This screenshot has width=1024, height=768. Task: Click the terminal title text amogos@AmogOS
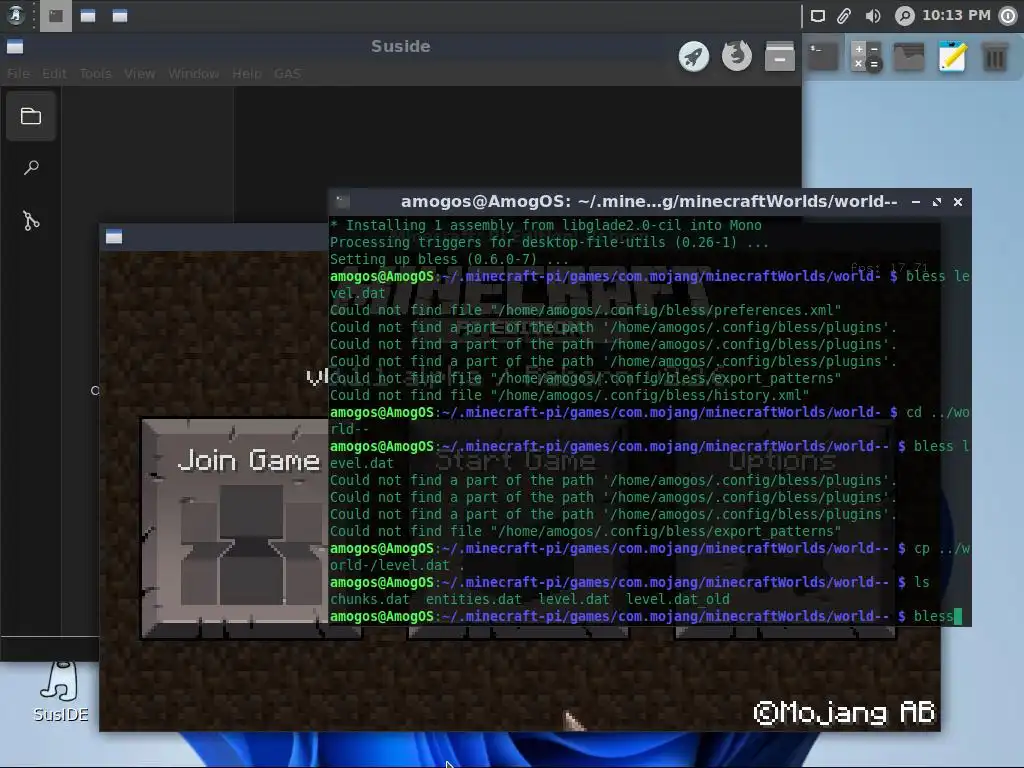(649, 201)
